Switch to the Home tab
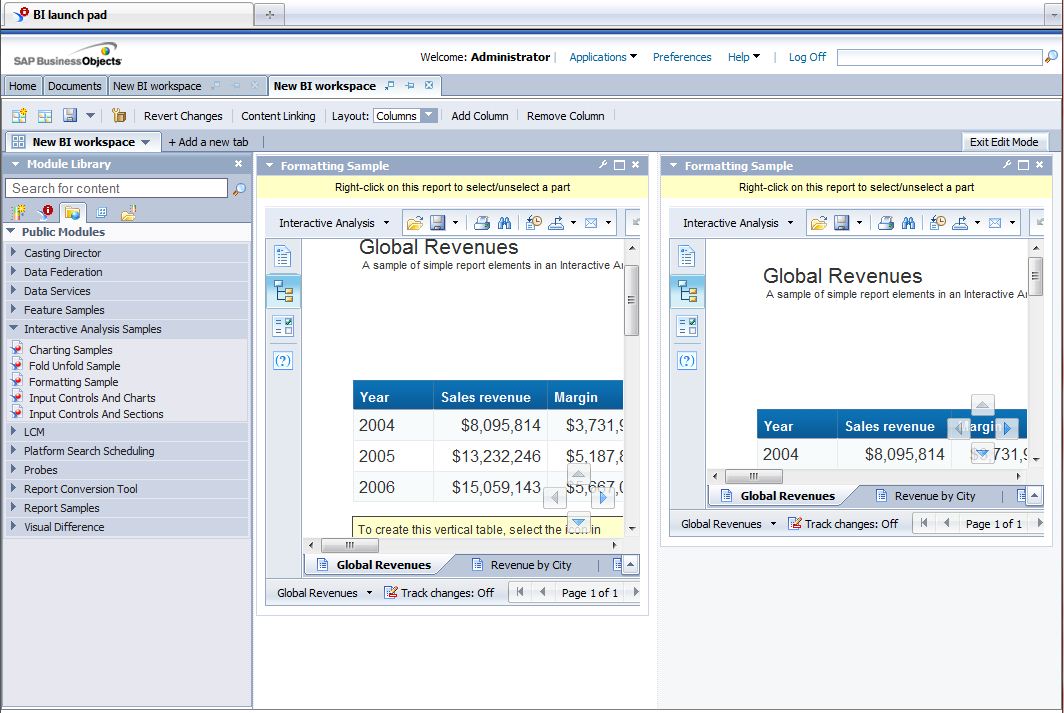The height and width of the screenshot is (713, 1064). coord(22,86)
